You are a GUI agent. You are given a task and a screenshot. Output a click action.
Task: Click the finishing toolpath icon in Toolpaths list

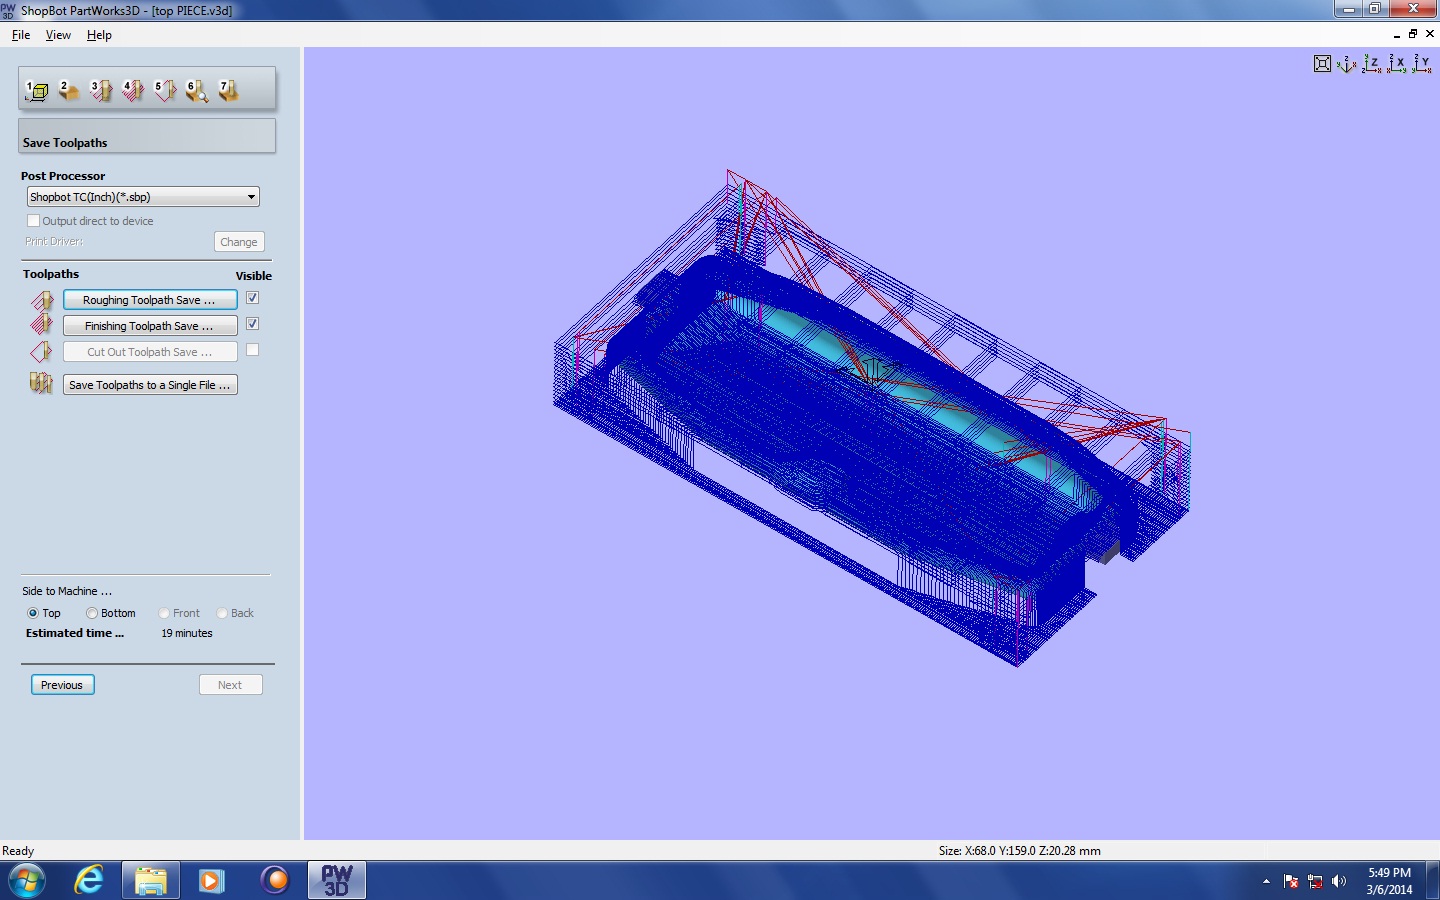tap(42, 325)
